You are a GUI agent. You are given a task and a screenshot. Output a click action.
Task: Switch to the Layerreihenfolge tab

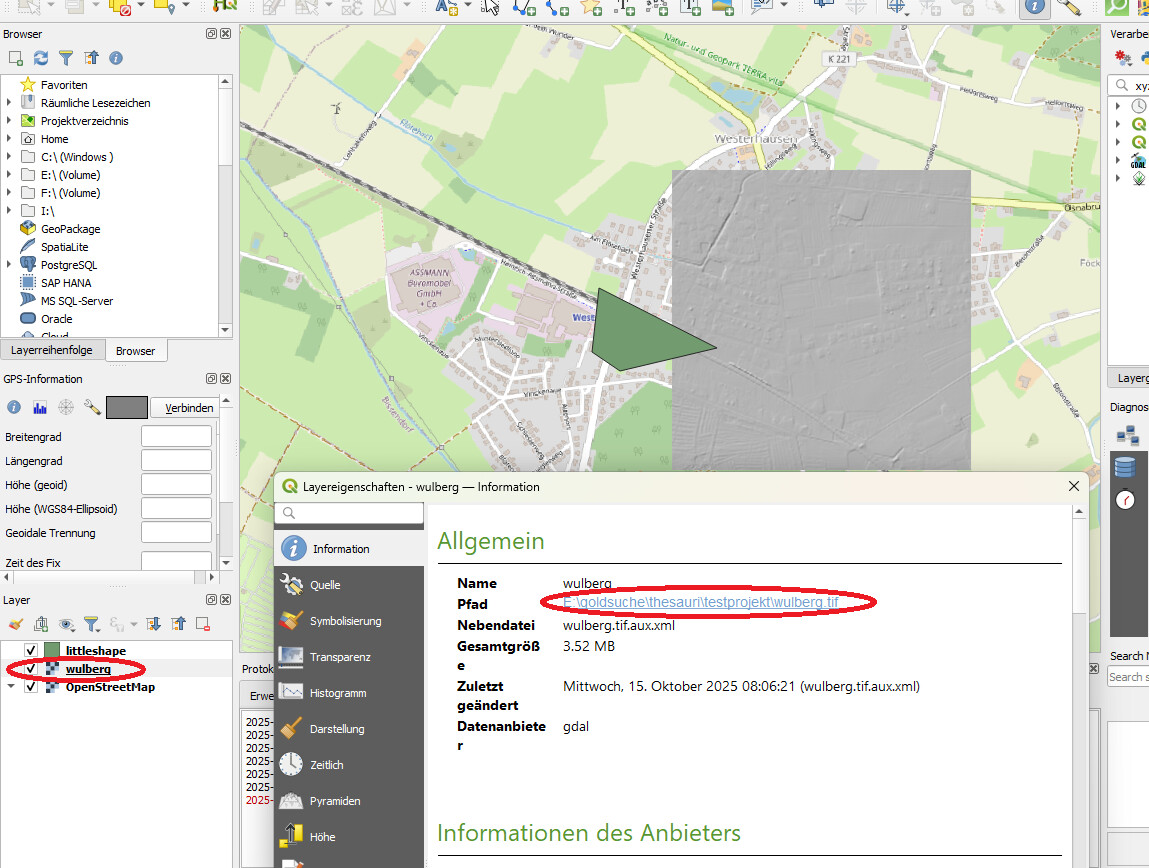[x=52, y=351]
